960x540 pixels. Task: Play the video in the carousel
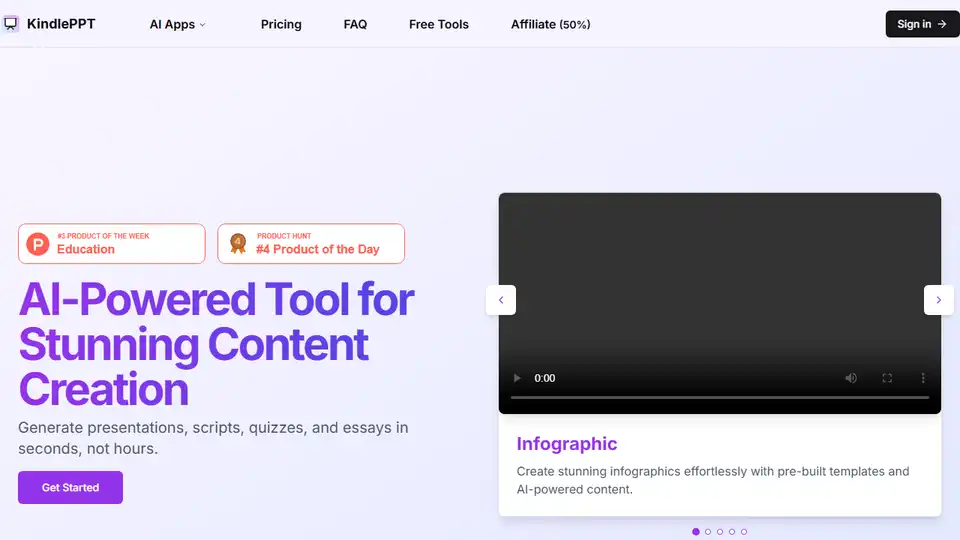tap(517, 378)
